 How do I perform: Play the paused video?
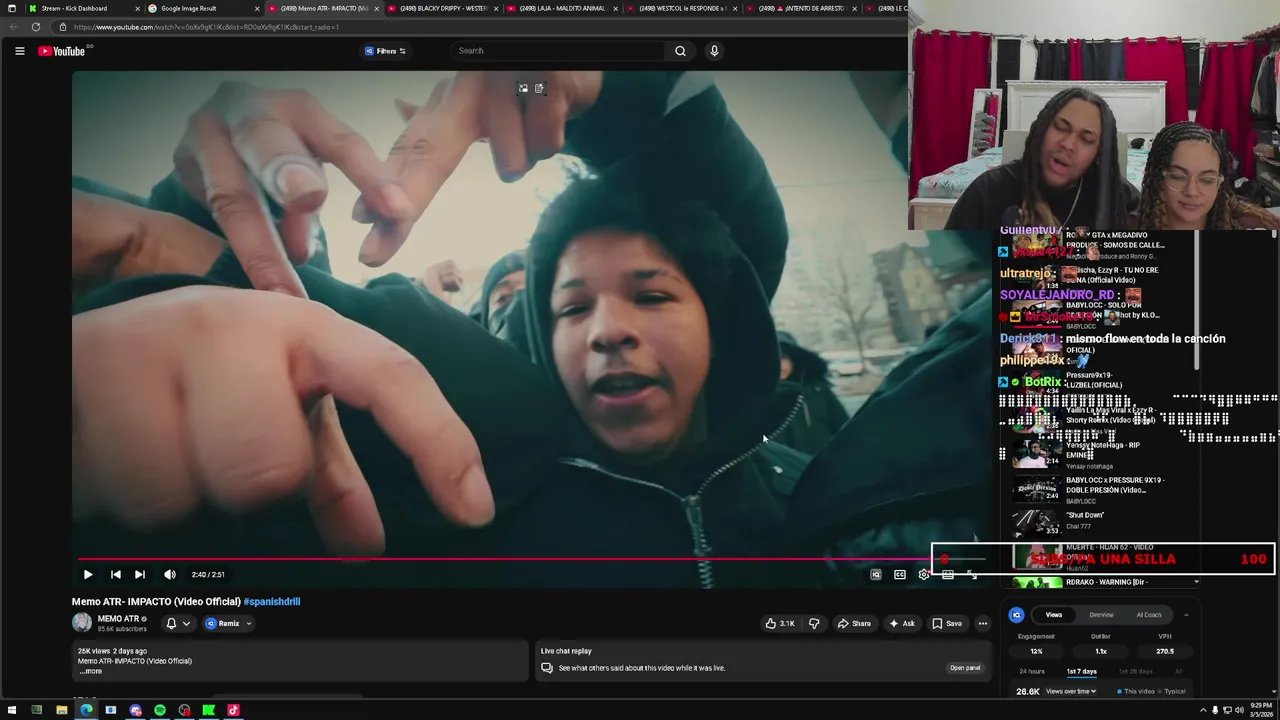pyautogui.click(x=88, y=574)
